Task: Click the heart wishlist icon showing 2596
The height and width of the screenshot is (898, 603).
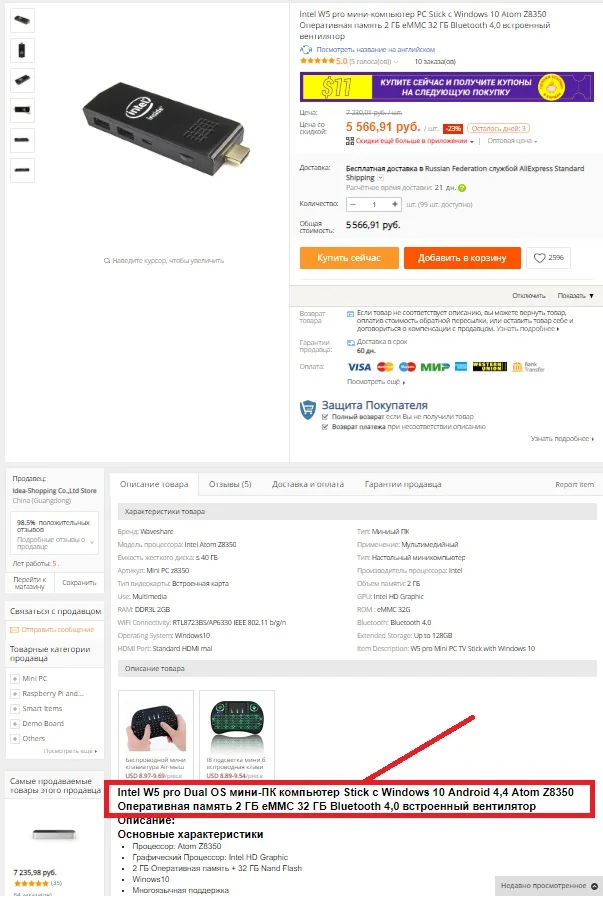Action: [x=539, y=258]
